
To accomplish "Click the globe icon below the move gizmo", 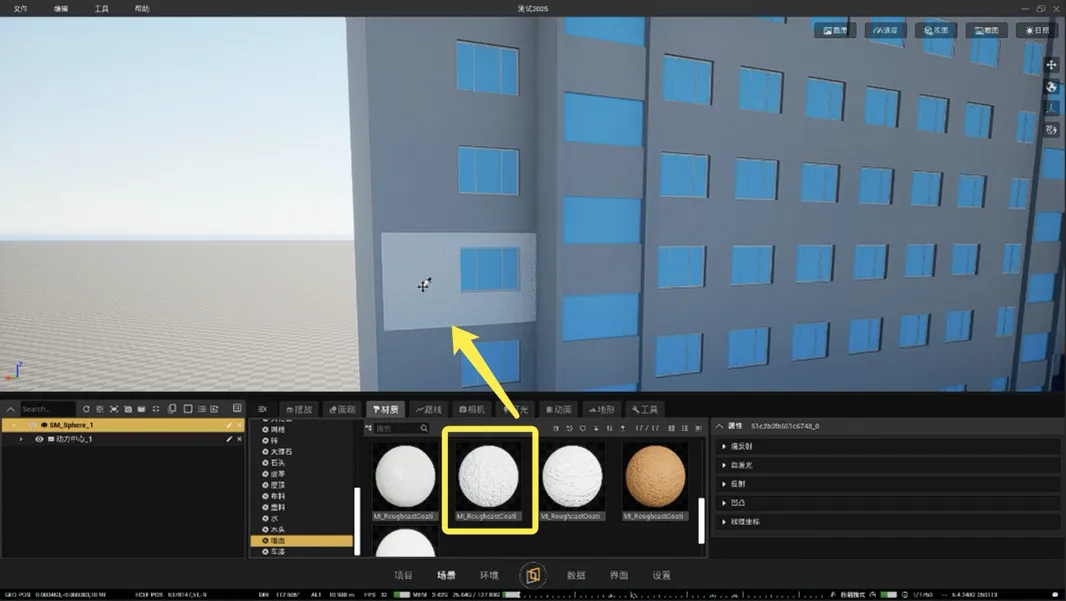I will (x=1051, y=86).
